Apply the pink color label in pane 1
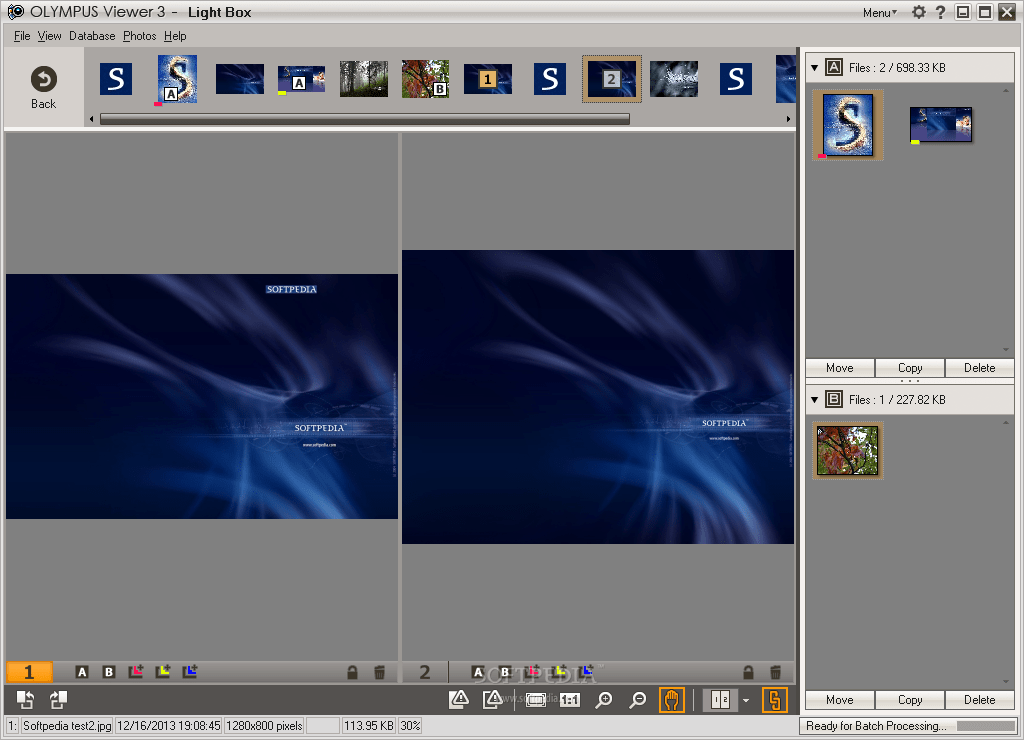 (x=136, y=672)
